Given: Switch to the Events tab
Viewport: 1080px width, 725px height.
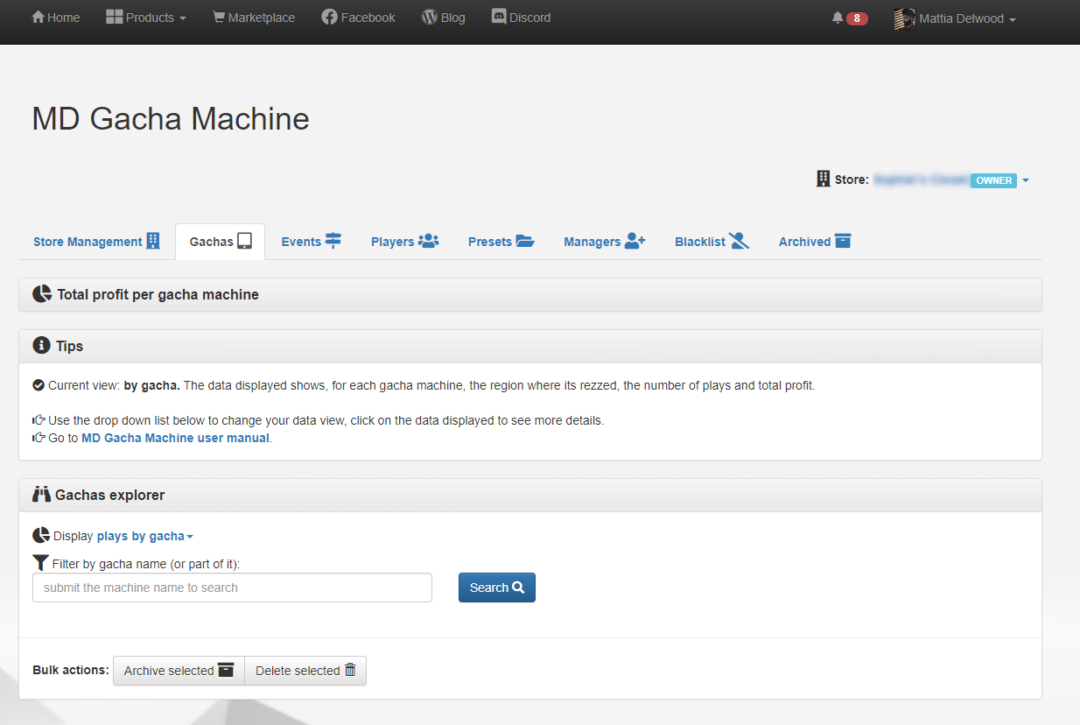Looking at the screenshot, I should (311, 241).
